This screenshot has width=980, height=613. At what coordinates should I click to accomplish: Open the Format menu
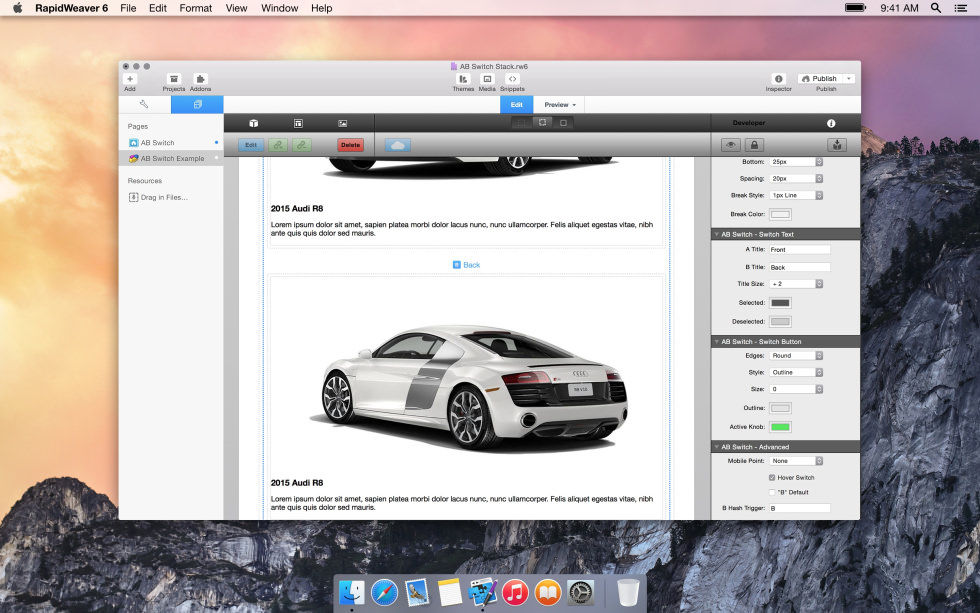(196, 8)
